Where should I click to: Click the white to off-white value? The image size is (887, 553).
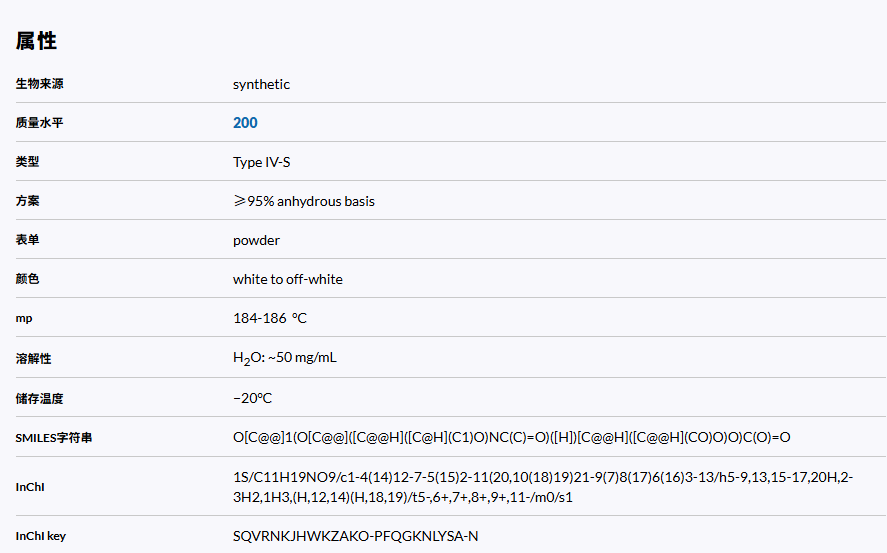287,279
